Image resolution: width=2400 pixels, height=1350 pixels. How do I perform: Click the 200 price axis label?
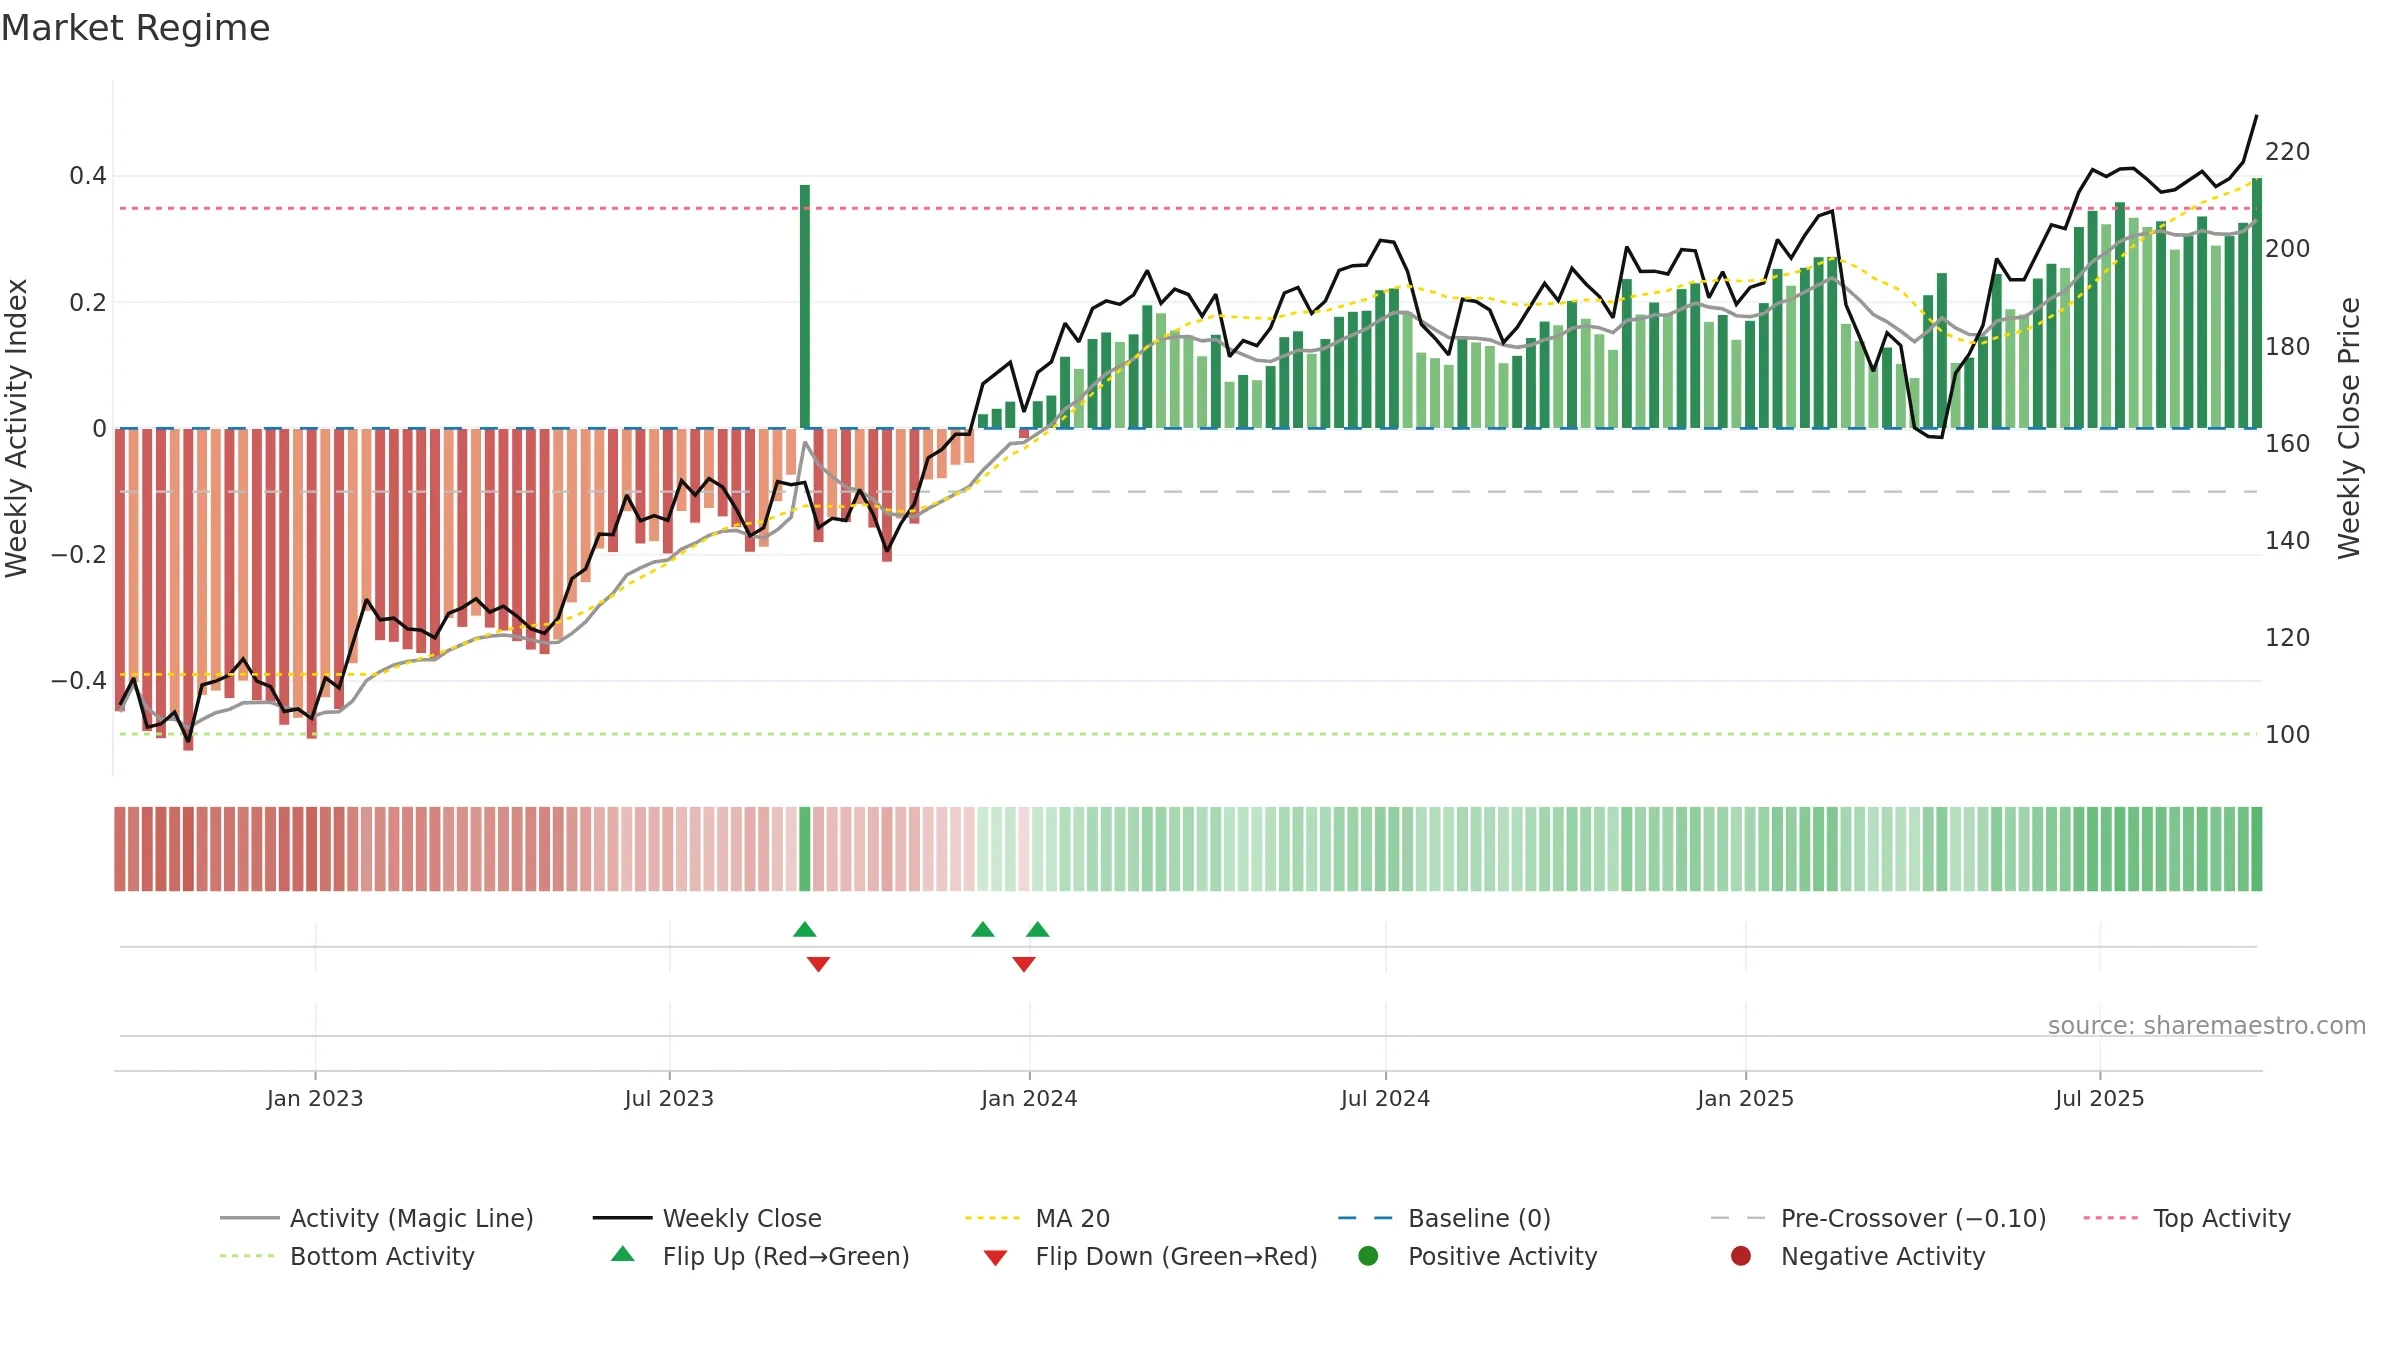click(2288, 249)
